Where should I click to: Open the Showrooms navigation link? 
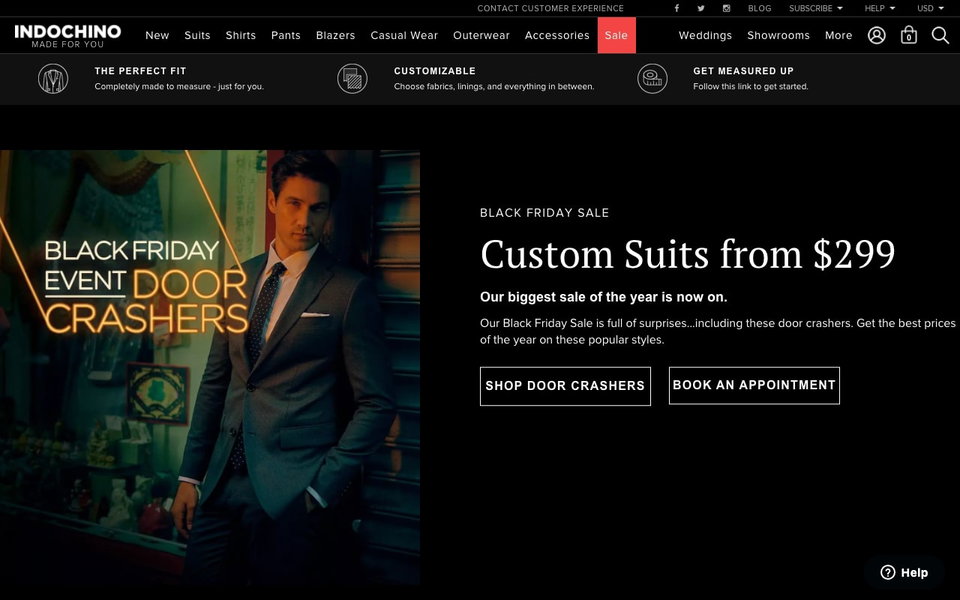pos(778,36)
